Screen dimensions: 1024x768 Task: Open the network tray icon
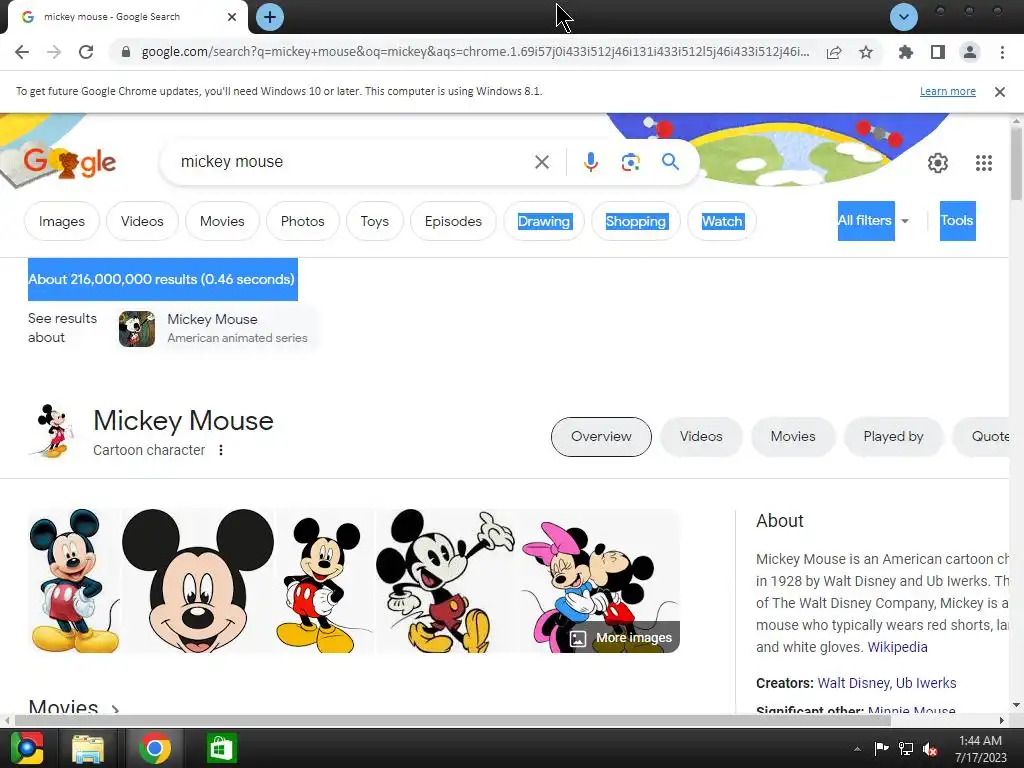click(906, 748)
